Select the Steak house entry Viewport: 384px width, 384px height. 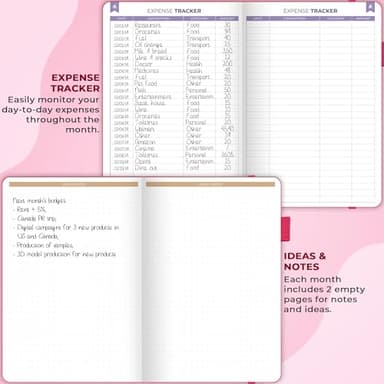point(150,103)
